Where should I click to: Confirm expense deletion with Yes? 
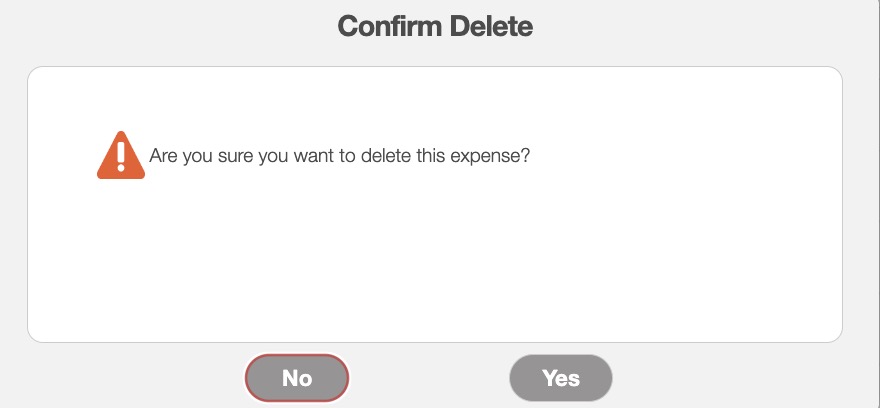[x=561, y=378]
